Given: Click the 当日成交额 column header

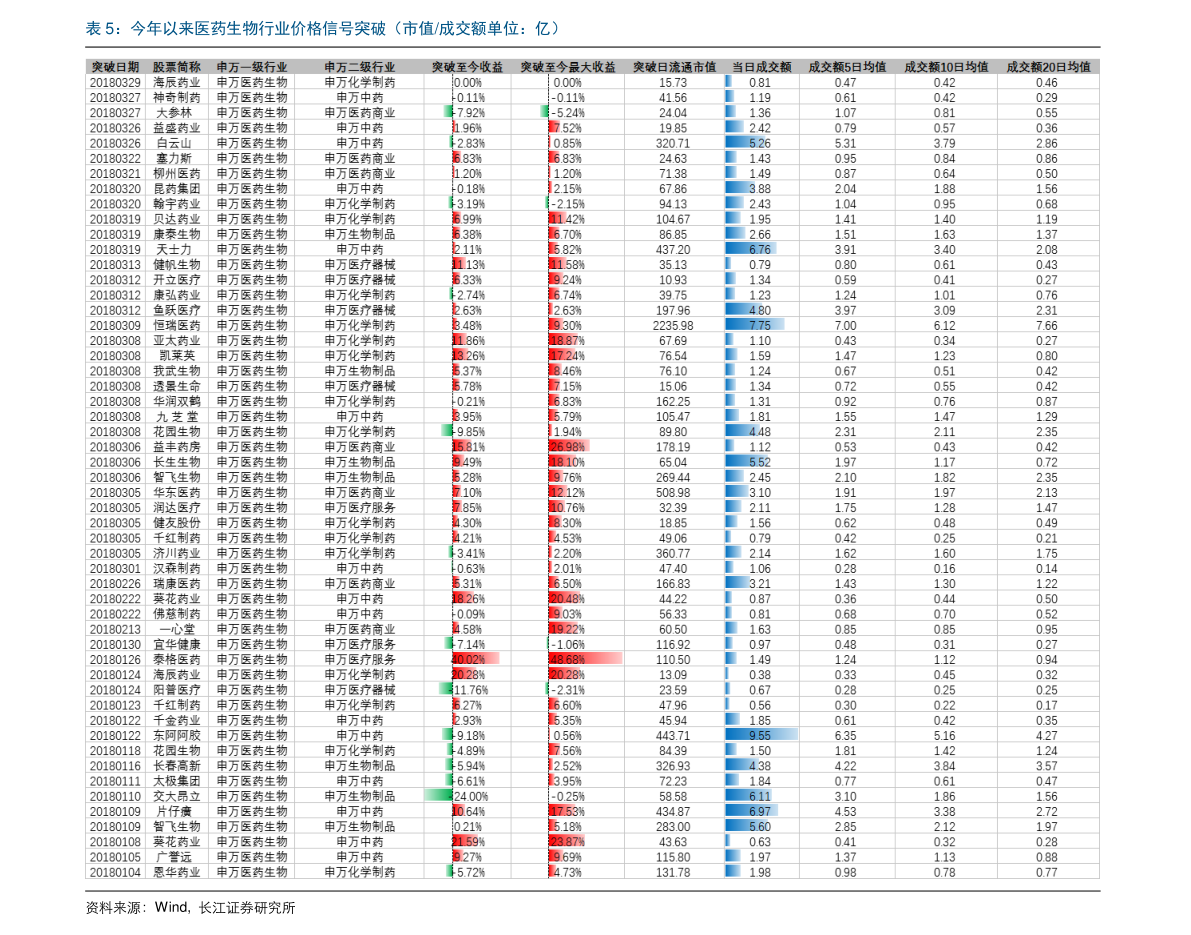Looking at the screenshot, I should [x=762, y=67].
